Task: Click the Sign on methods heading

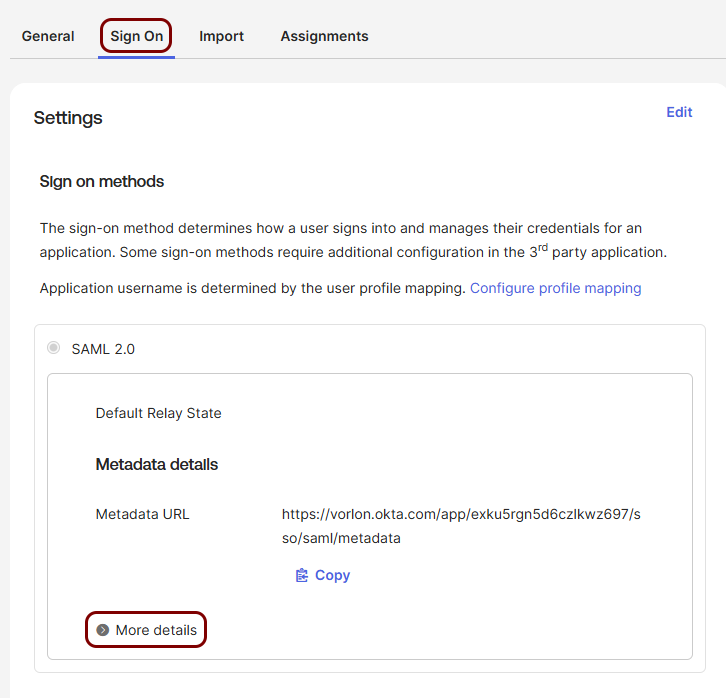Action: coord(102,181)
